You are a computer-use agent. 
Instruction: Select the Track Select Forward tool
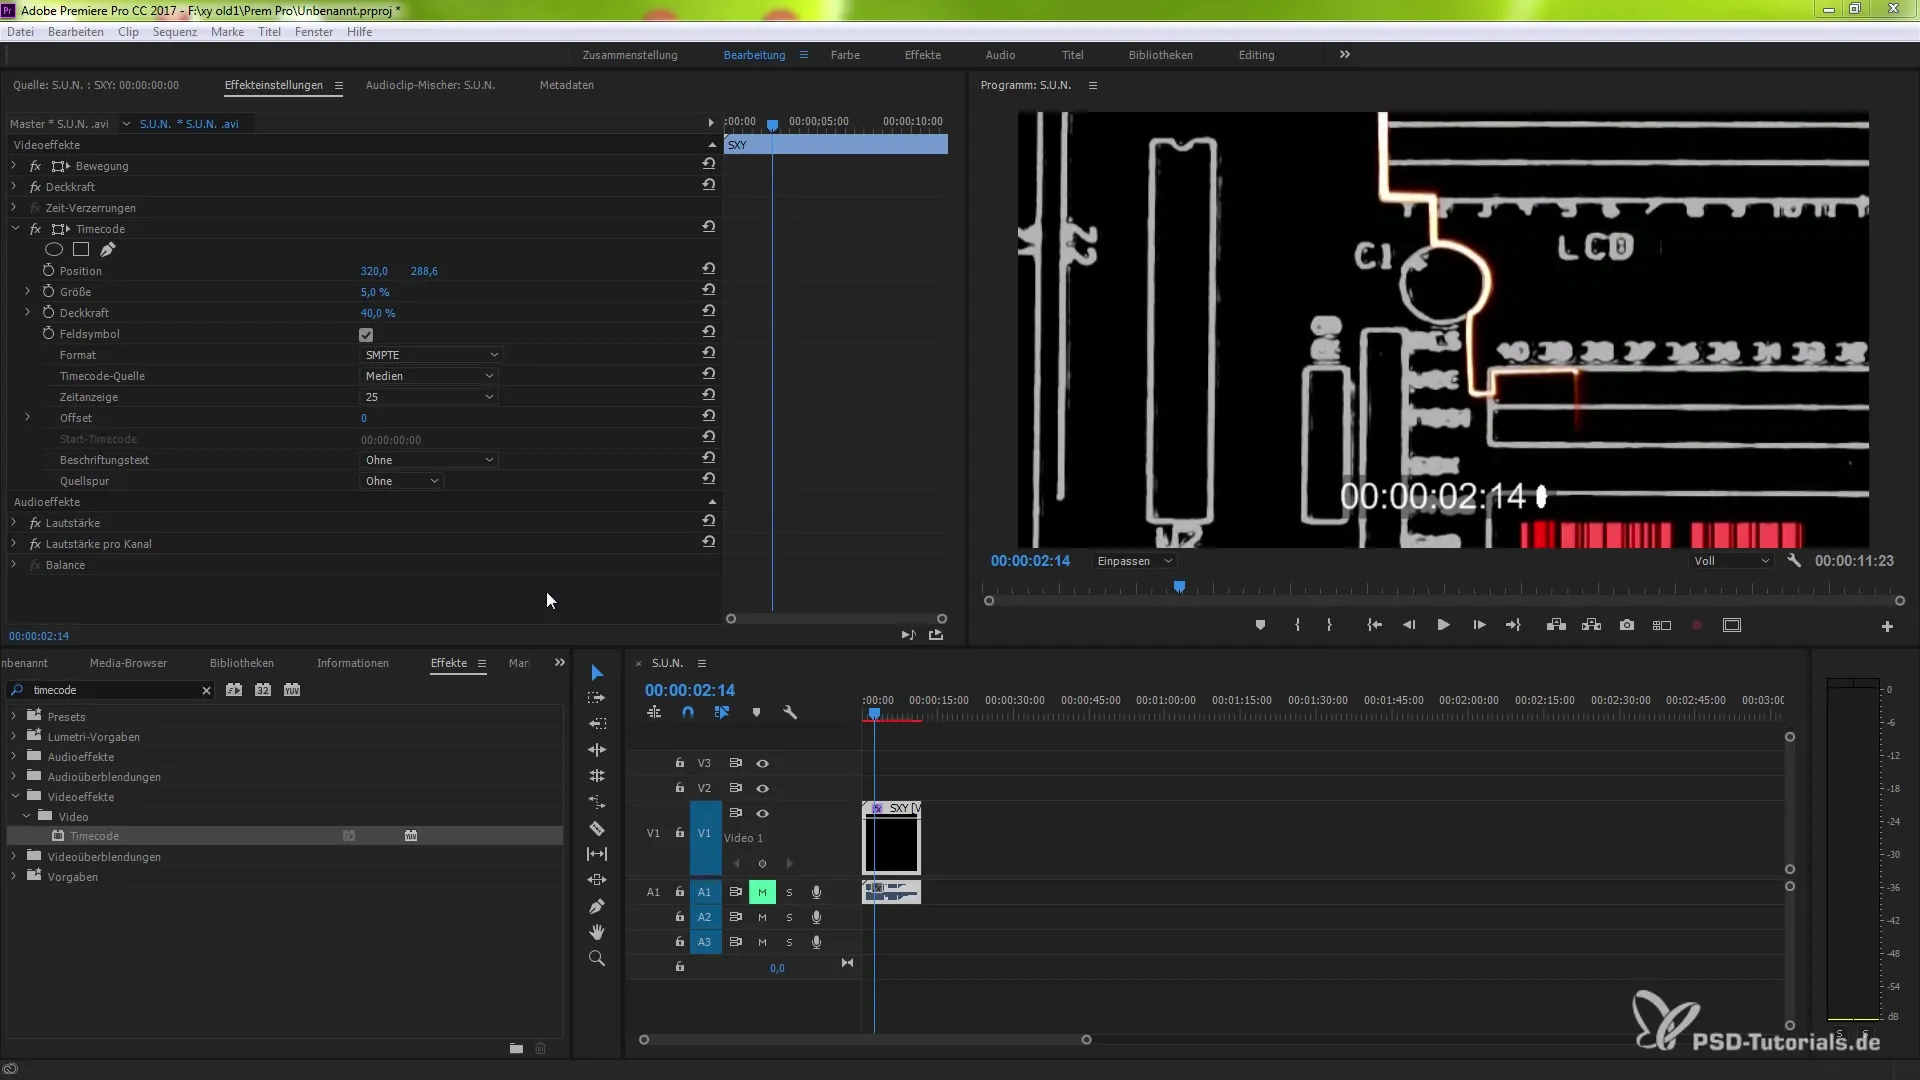597,698
